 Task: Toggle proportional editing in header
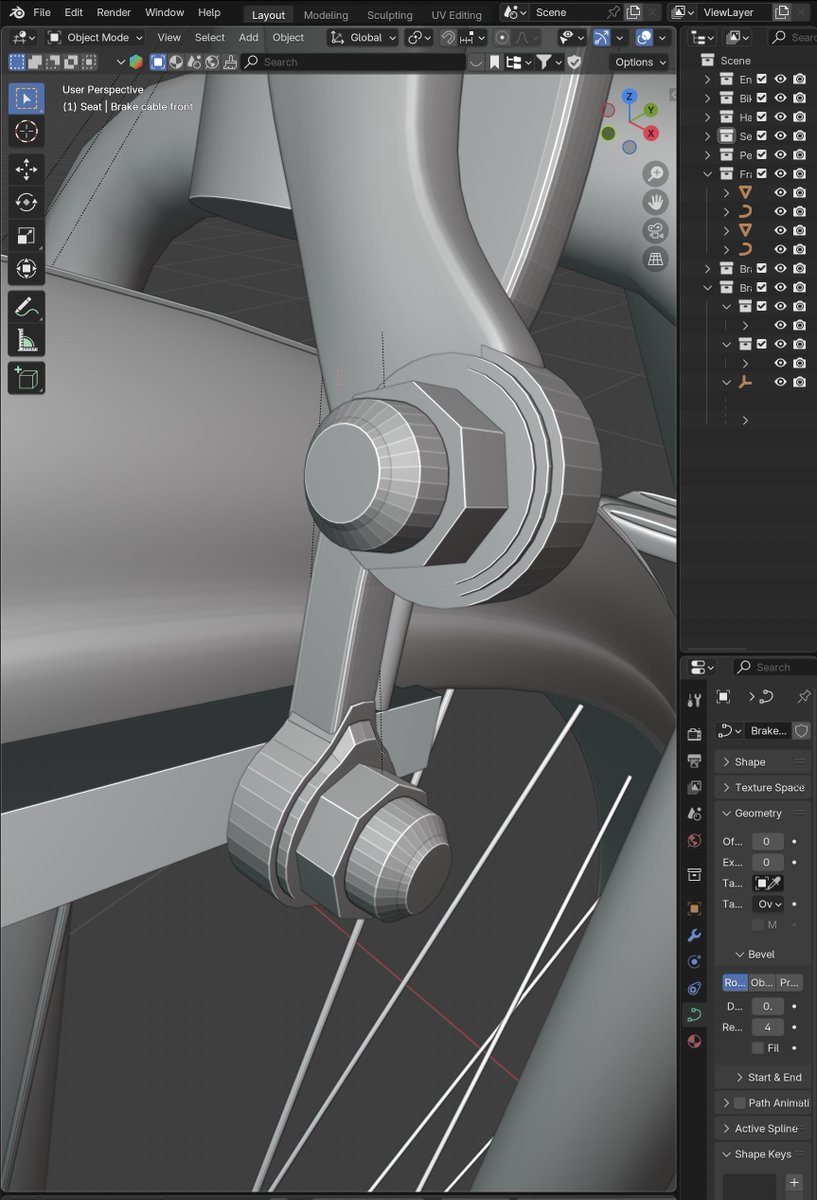click(x=502, y=37)
